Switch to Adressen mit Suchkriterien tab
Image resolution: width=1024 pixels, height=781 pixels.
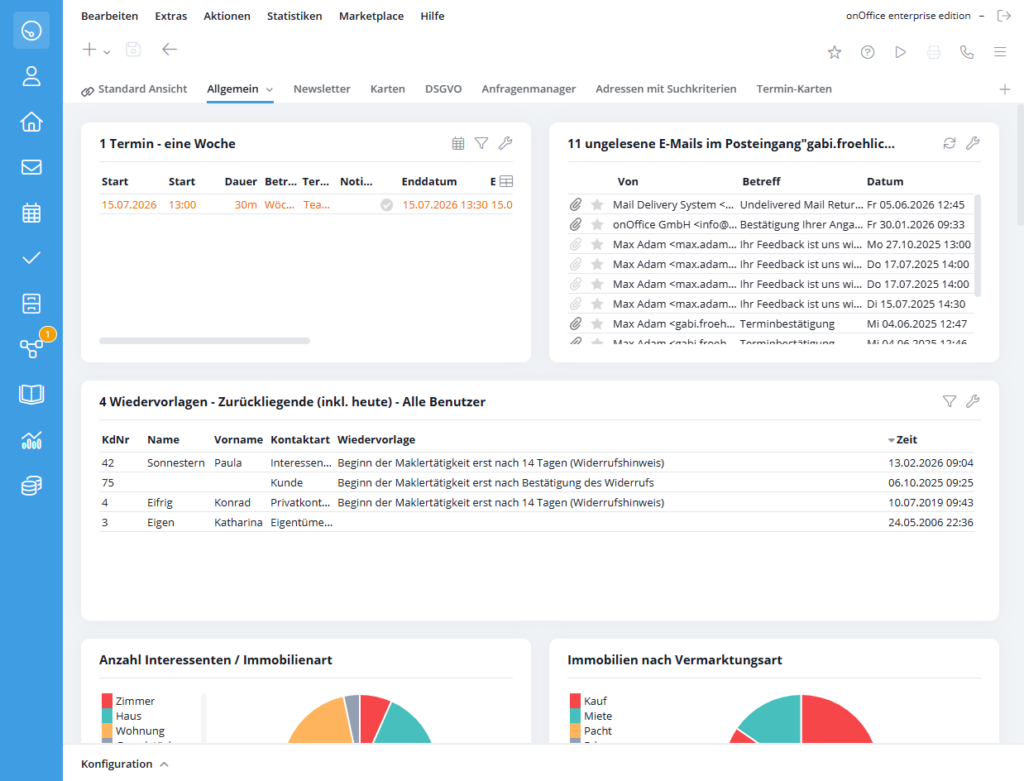(x=665, y=89)
